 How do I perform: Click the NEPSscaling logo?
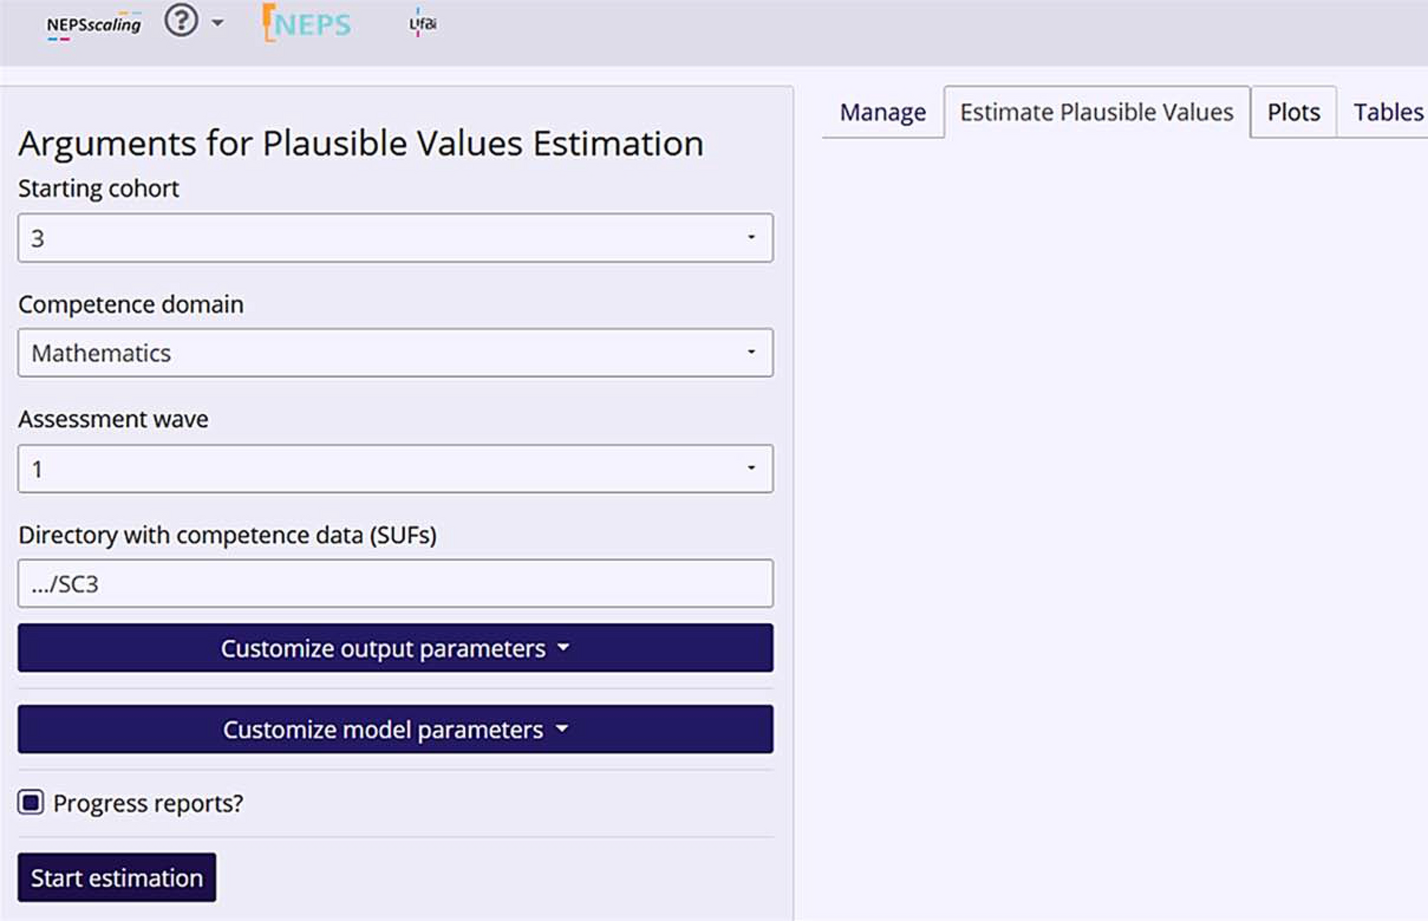94,25
